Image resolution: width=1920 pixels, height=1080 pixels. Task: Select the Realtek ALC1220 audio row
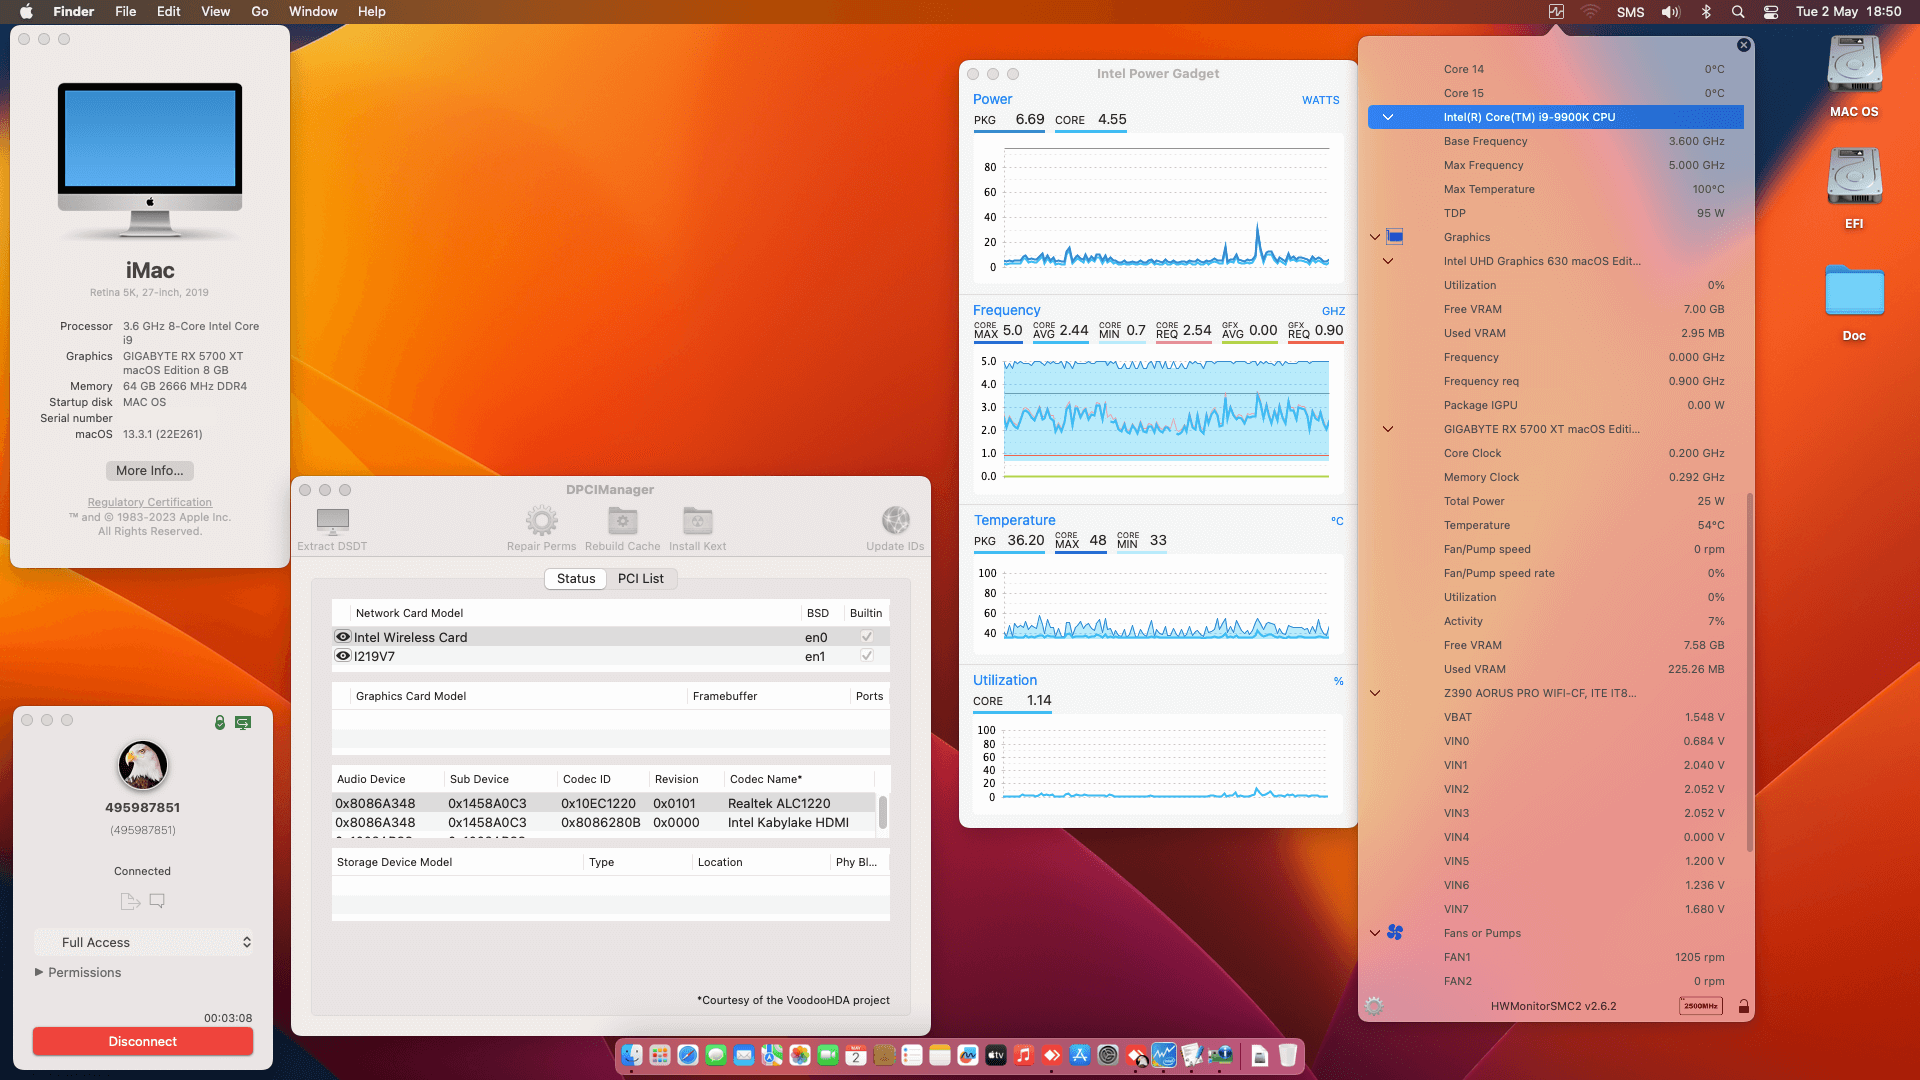pyautogui.click(x=603, y=803)
